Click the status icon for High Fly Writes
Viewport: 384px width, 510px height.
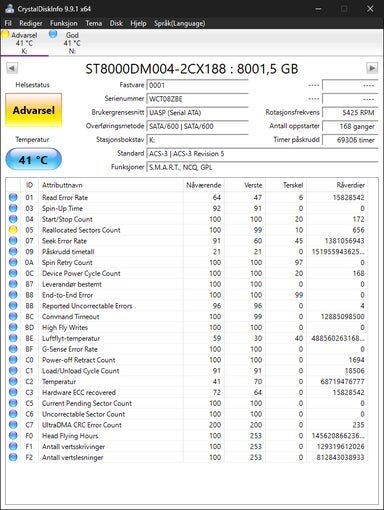point(13,327)
